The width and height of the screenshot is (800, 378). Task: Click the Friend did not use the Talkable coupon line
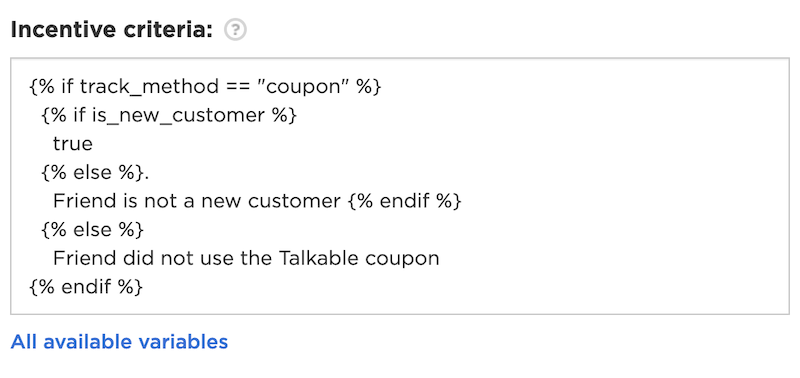pyautogui.click(x=246, y=258)
